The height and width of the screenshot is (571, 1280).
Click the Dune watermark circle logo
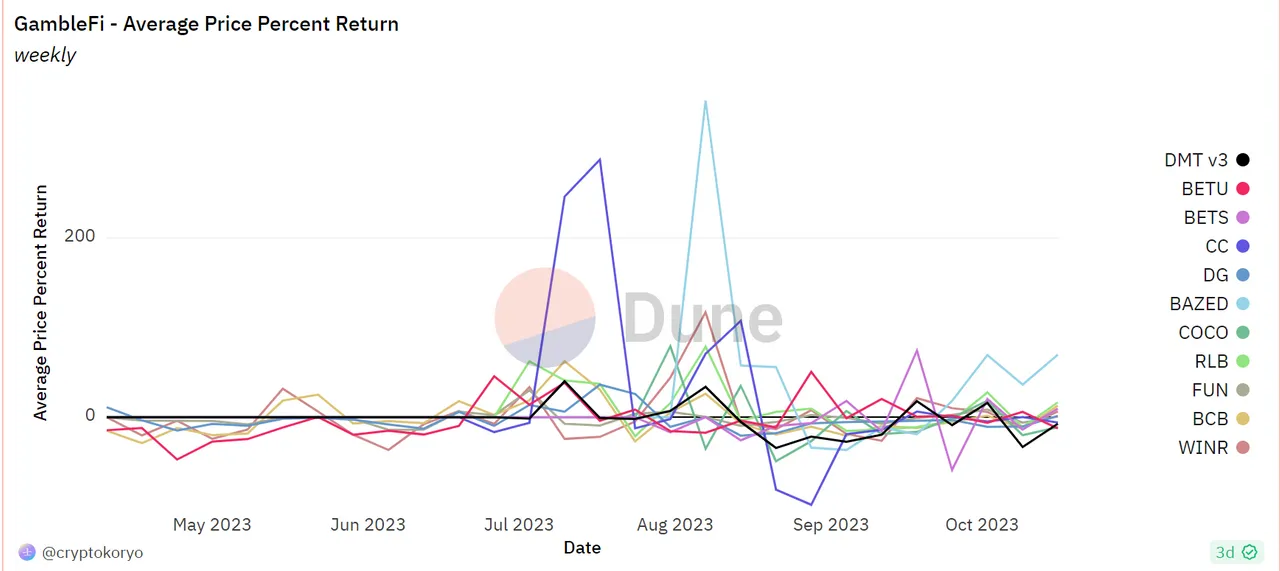(x=545, y=317)
